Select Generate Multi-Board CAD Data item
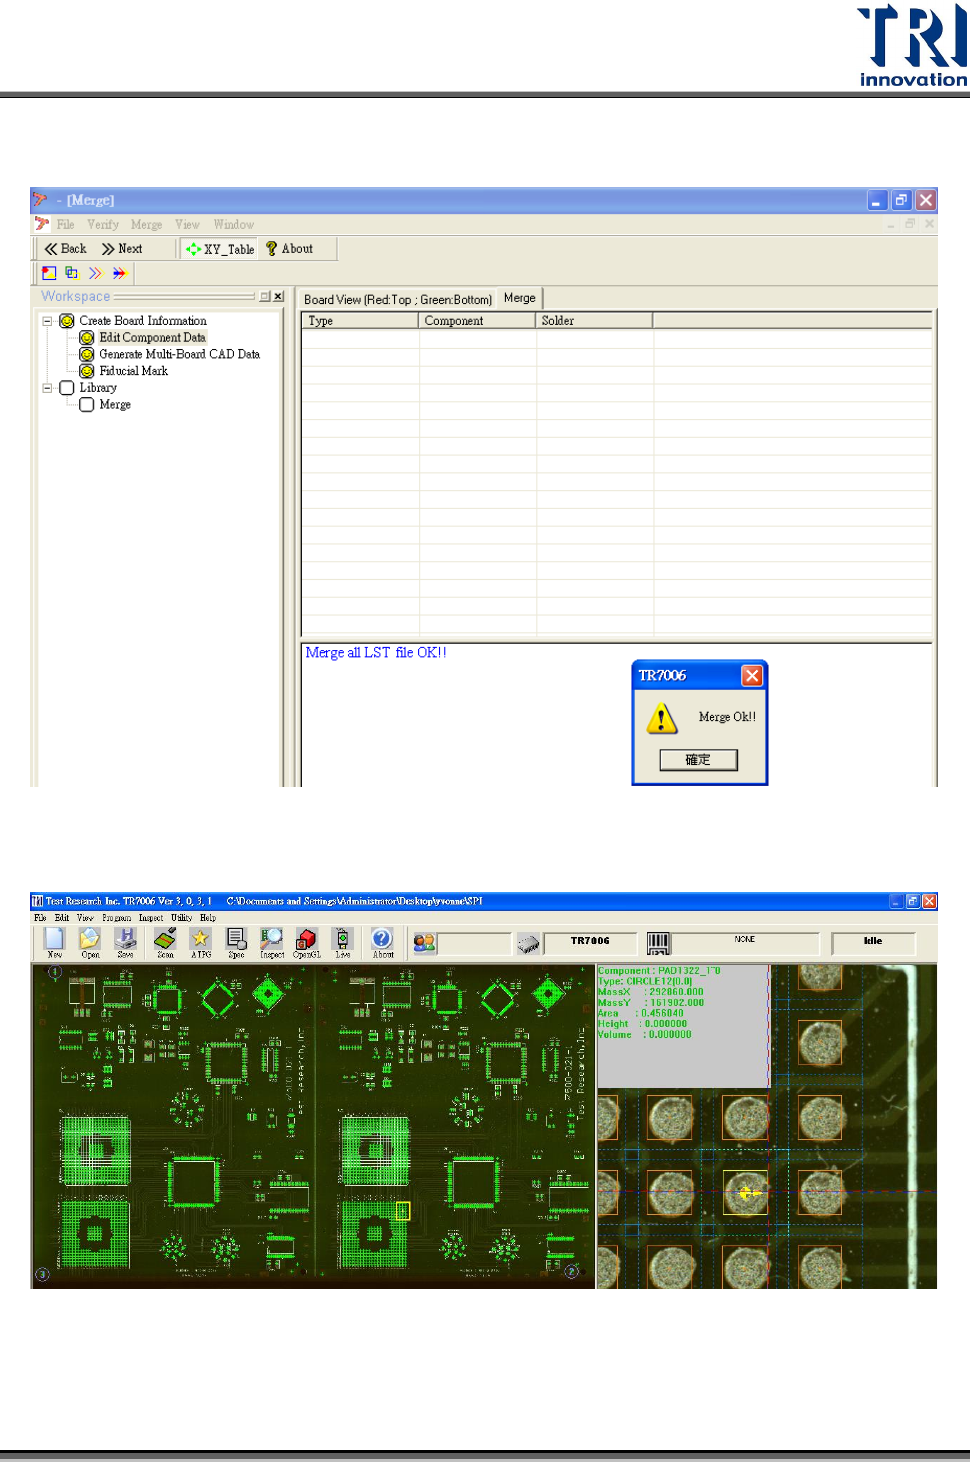Image resolution: width=970 pixels, height=1462 pixels. (179, 354)
